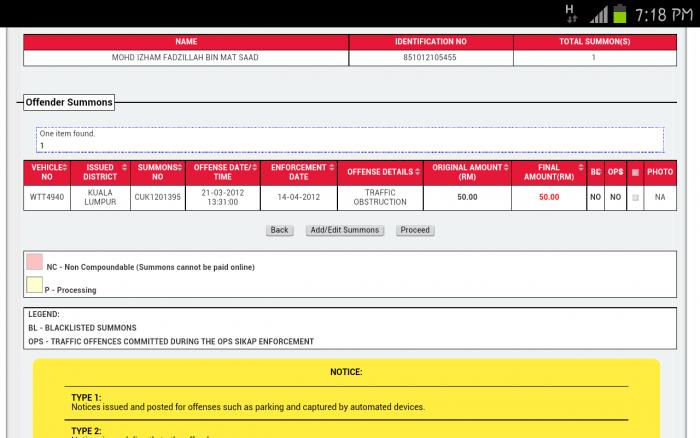Tap the signal strength icon
Viewport: 700px width, 438px height.
[599, 15]
